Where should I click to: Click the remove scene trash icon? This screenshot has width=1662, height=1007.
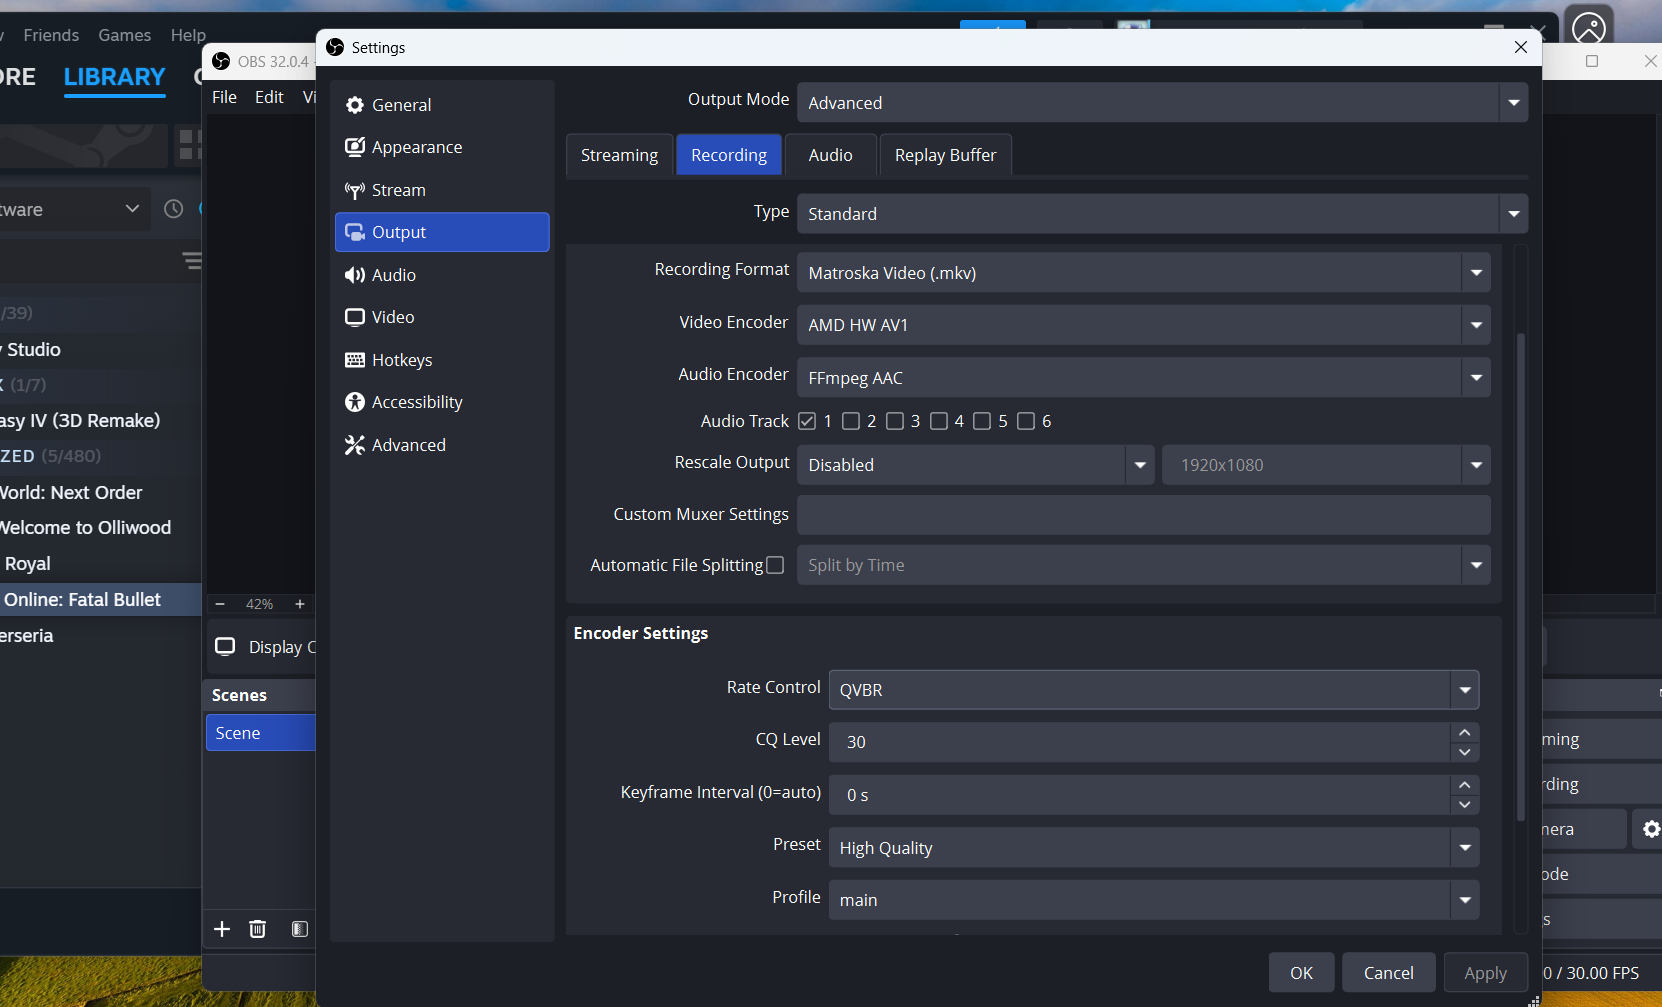(x=258, y=929)
